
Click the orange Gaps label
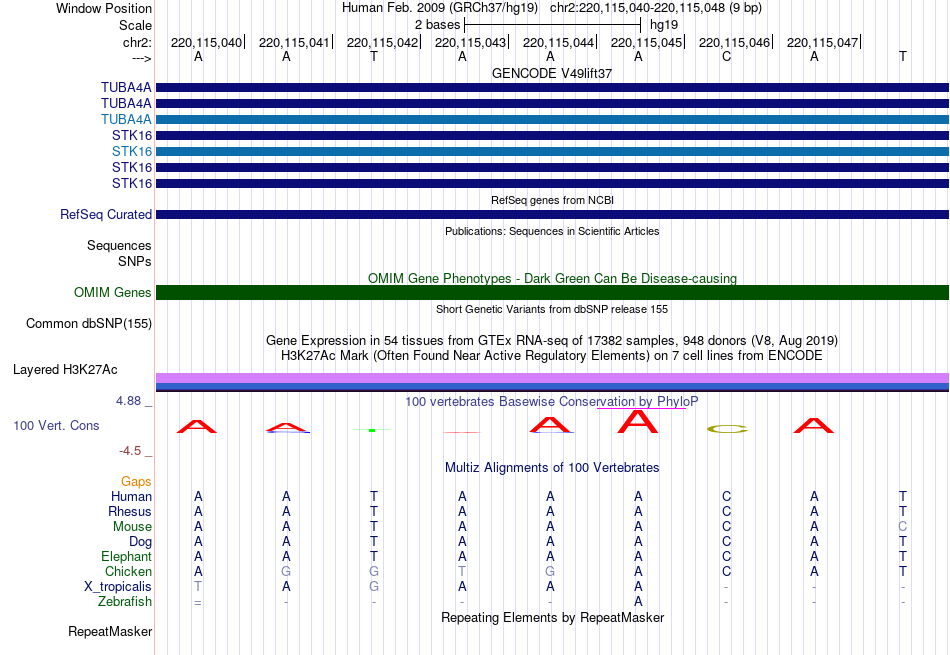pyautogui.click(x=136, y=482)
